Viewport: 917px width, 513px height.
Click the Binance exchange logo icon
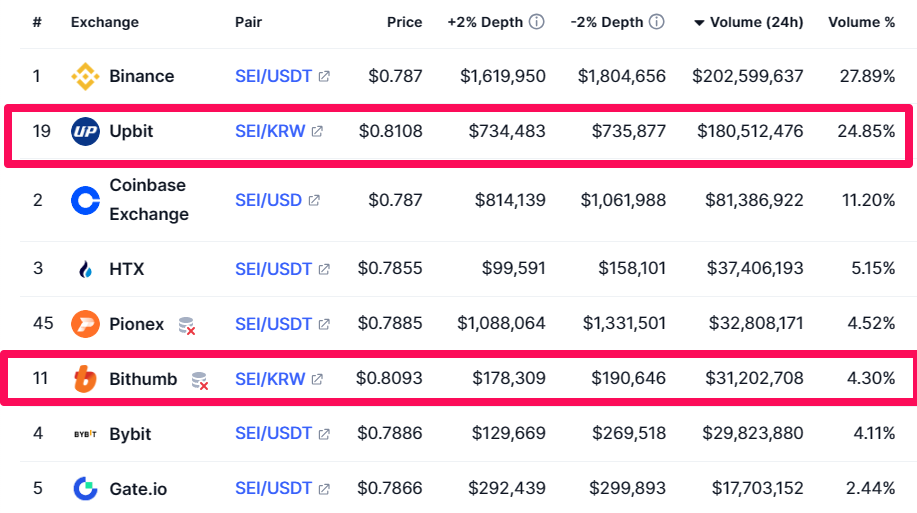[x=86, y=76]
